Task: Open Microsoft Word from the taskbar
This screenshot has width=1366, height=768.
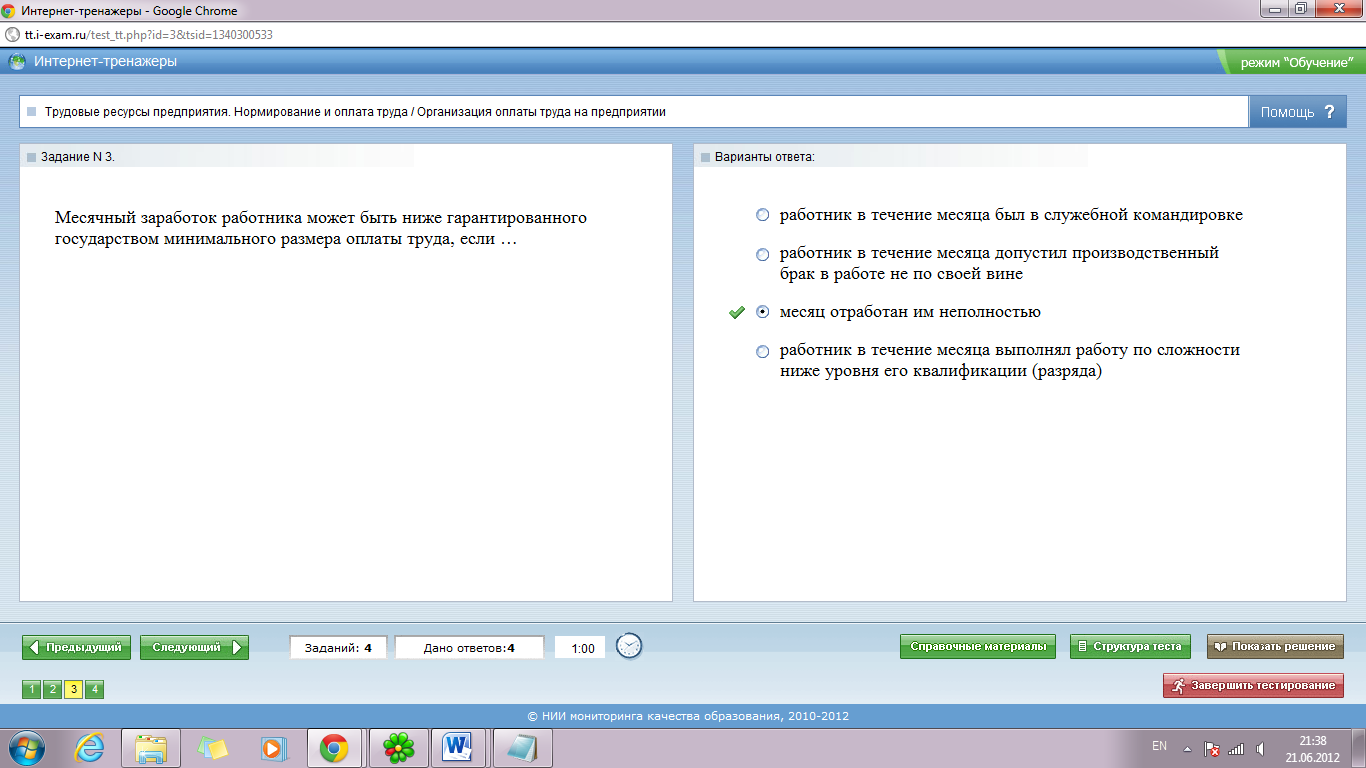Action: tap(458, 747)
